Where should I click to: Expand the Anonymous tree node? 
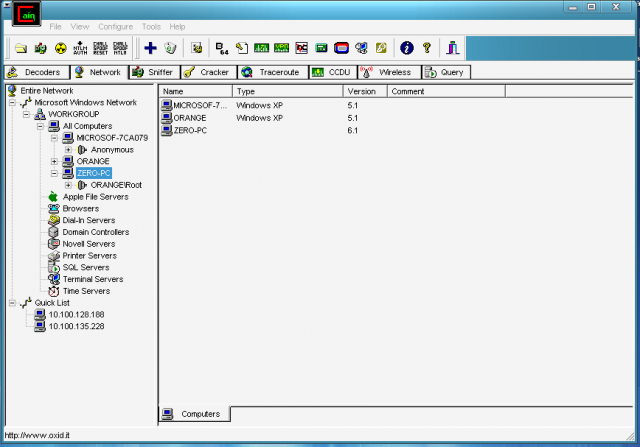[x=68, y=150]
